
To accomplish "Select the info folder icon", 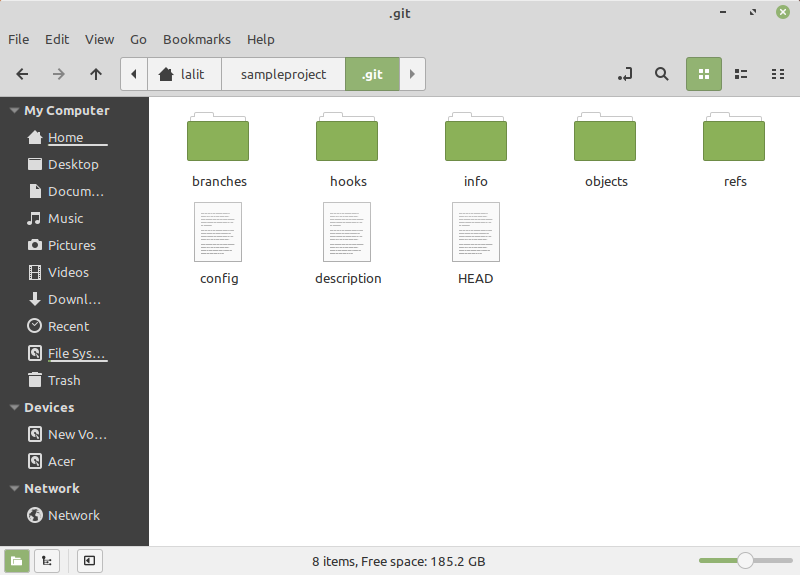I will click(476, 137).
